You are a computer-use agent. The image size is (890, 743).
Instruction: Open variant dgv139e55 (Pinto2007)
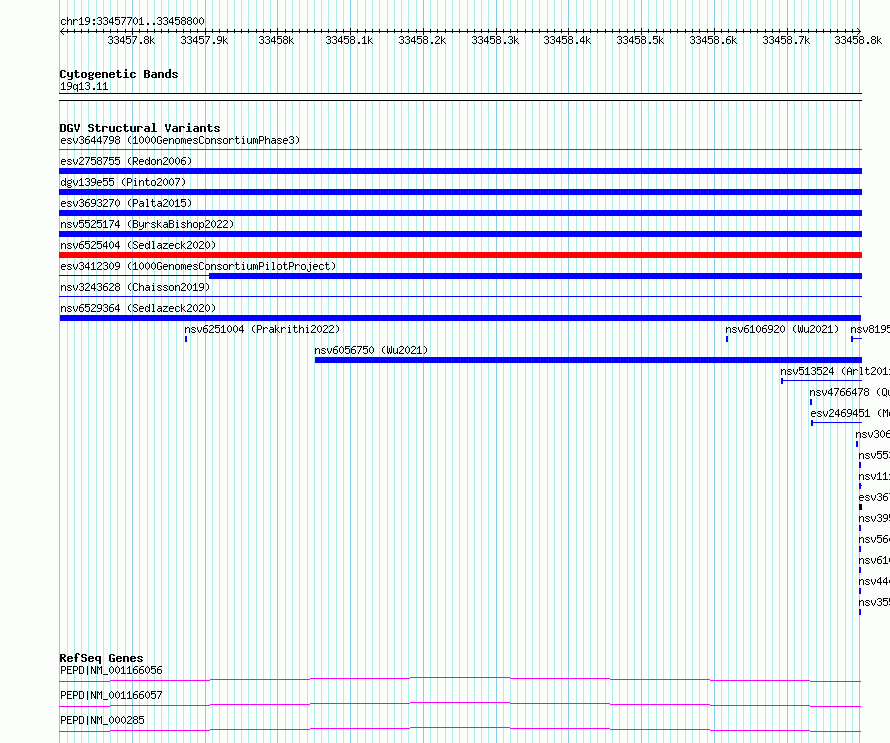point(123,182)
